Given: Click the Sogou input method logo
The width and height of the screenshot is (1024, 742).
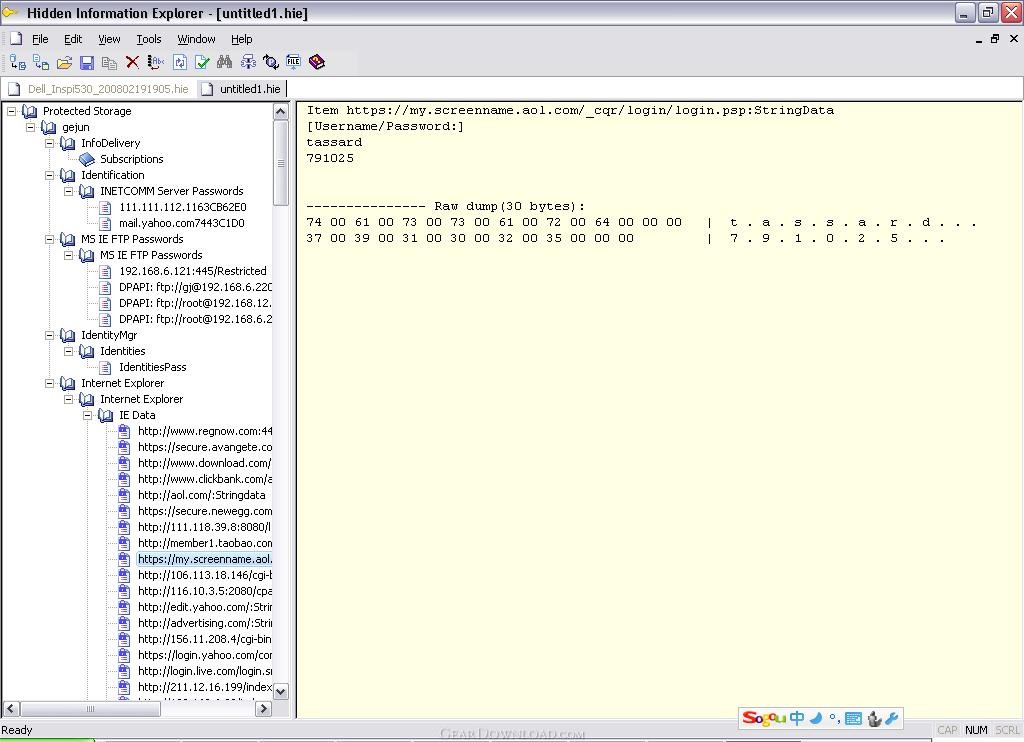Looking at the screenshot, I should [x=764, y=718].
